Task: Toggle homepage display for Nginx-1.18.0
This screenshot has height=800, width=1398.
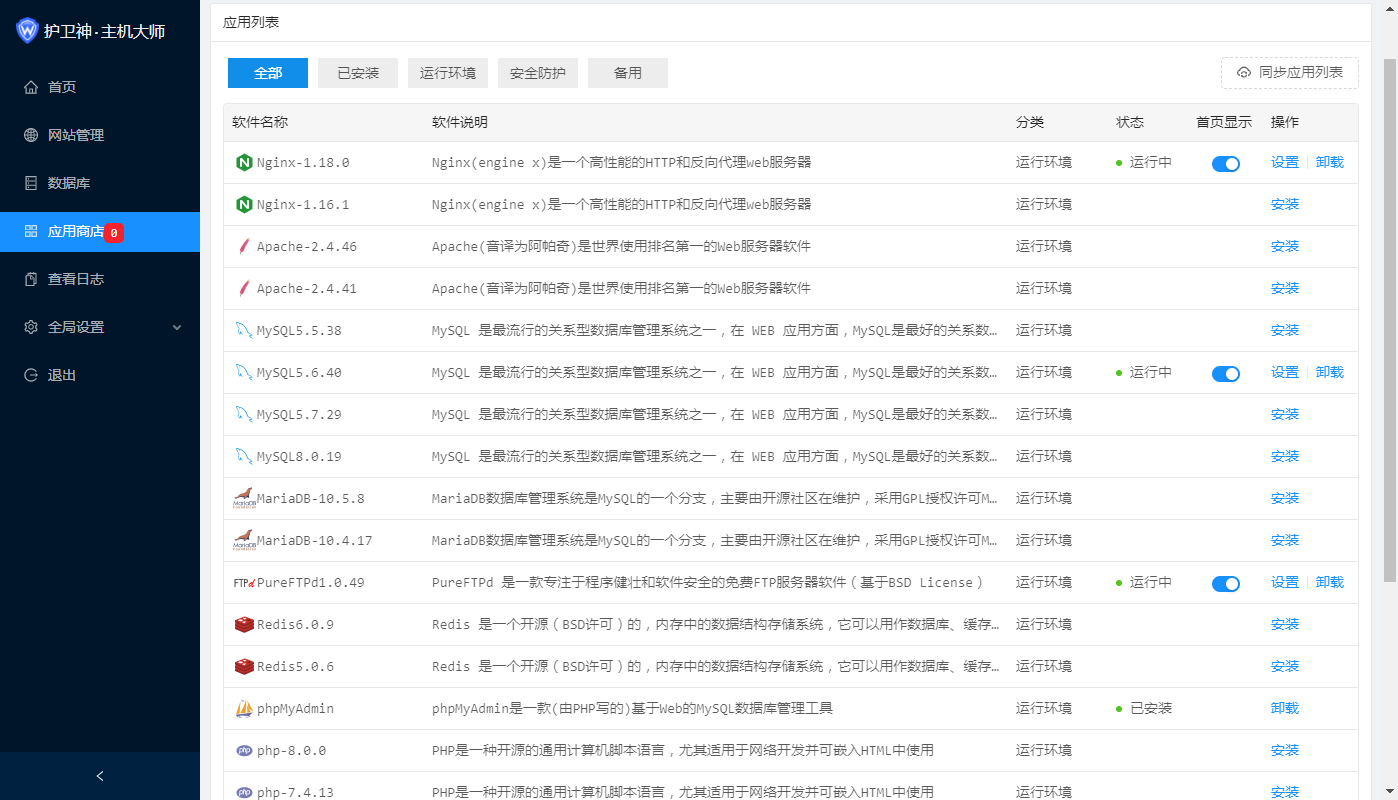Action: click(1225, 163)
